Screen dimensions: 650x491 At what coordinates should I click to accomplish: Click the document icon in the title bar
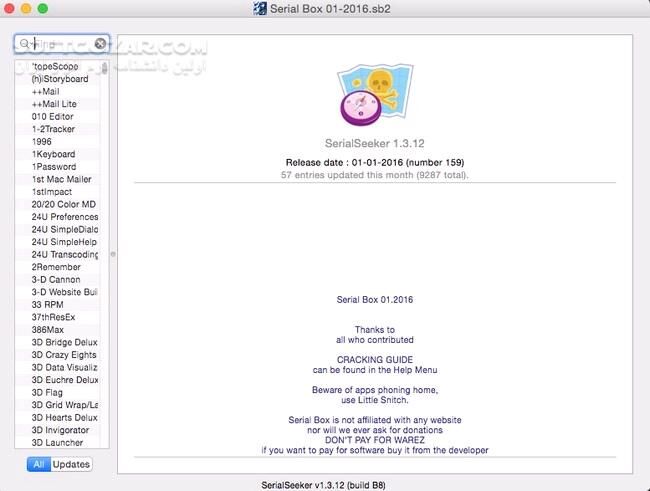(263, 9)
